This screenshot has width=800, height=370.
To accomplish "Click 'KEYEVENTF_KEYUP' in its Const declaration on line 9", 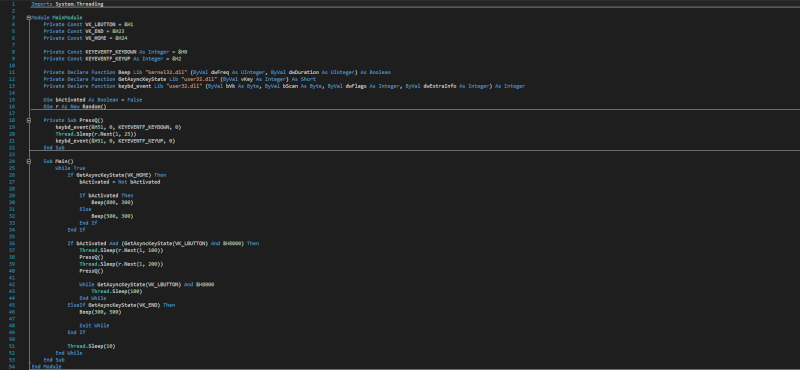I will click(107, 59).
